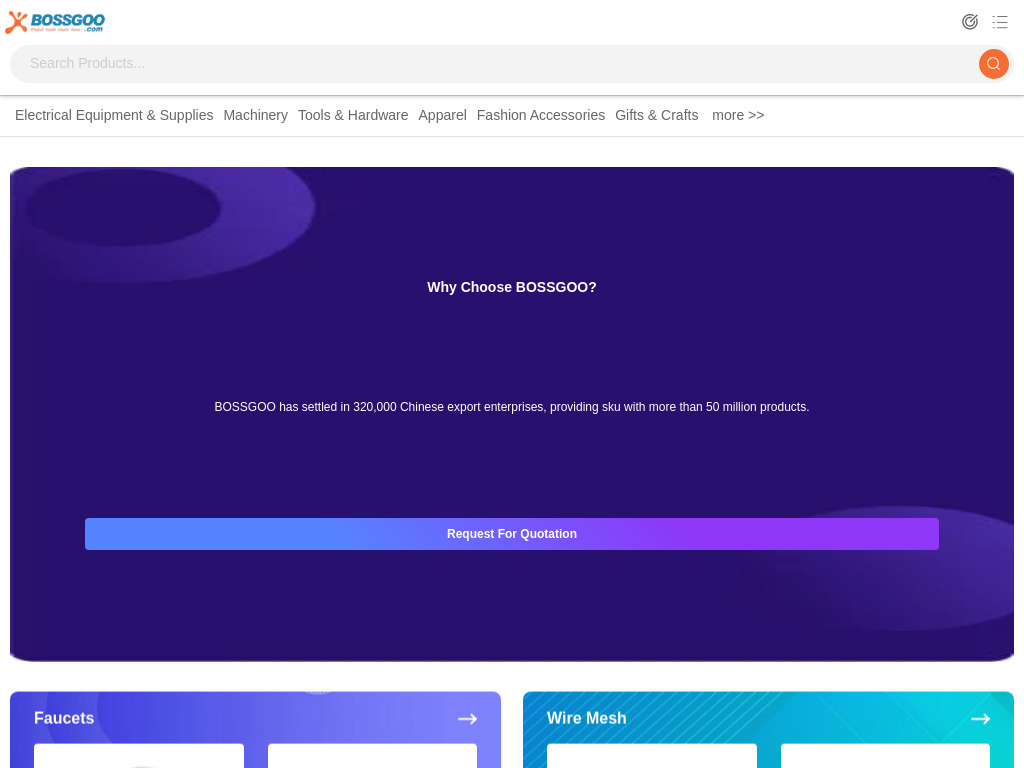Screen dimensions: 1024x768
Task: Open the target inquiry icon in header
Action: pyautogui.click(x=970, y=22)
